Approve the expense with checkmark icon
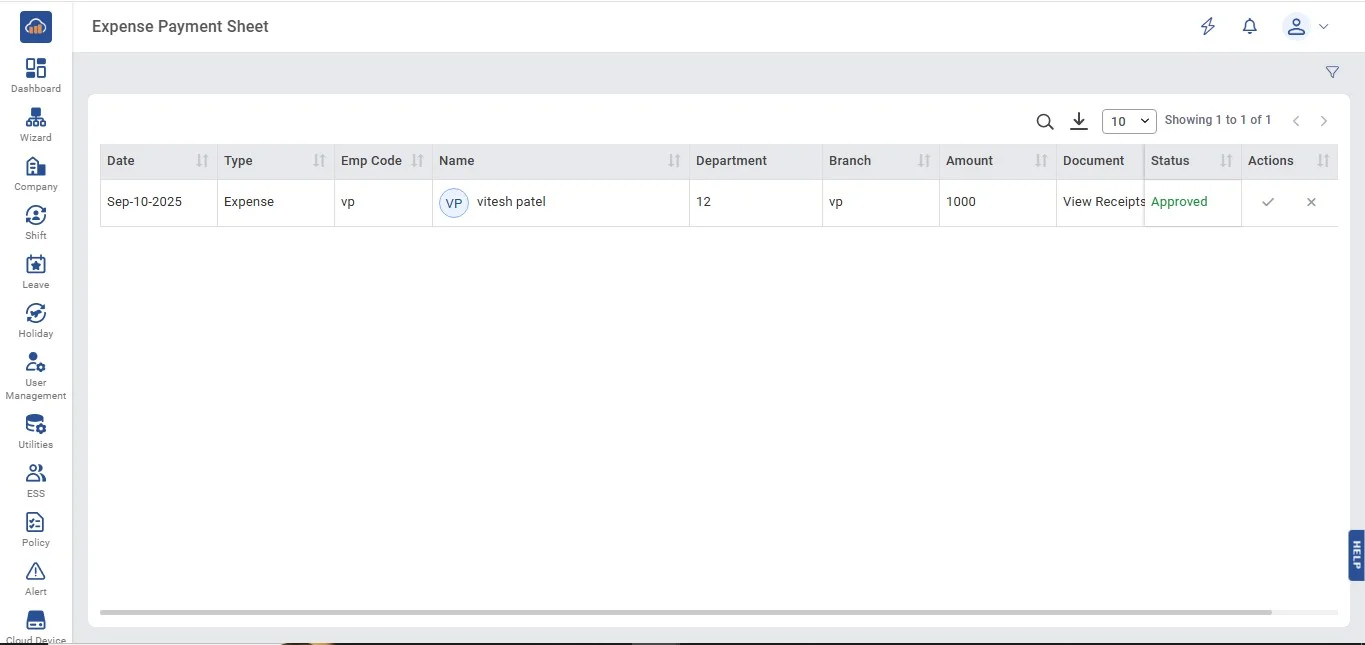Screen dimensions: 1365x645 pyautogui.click(x=1268, y=202)
